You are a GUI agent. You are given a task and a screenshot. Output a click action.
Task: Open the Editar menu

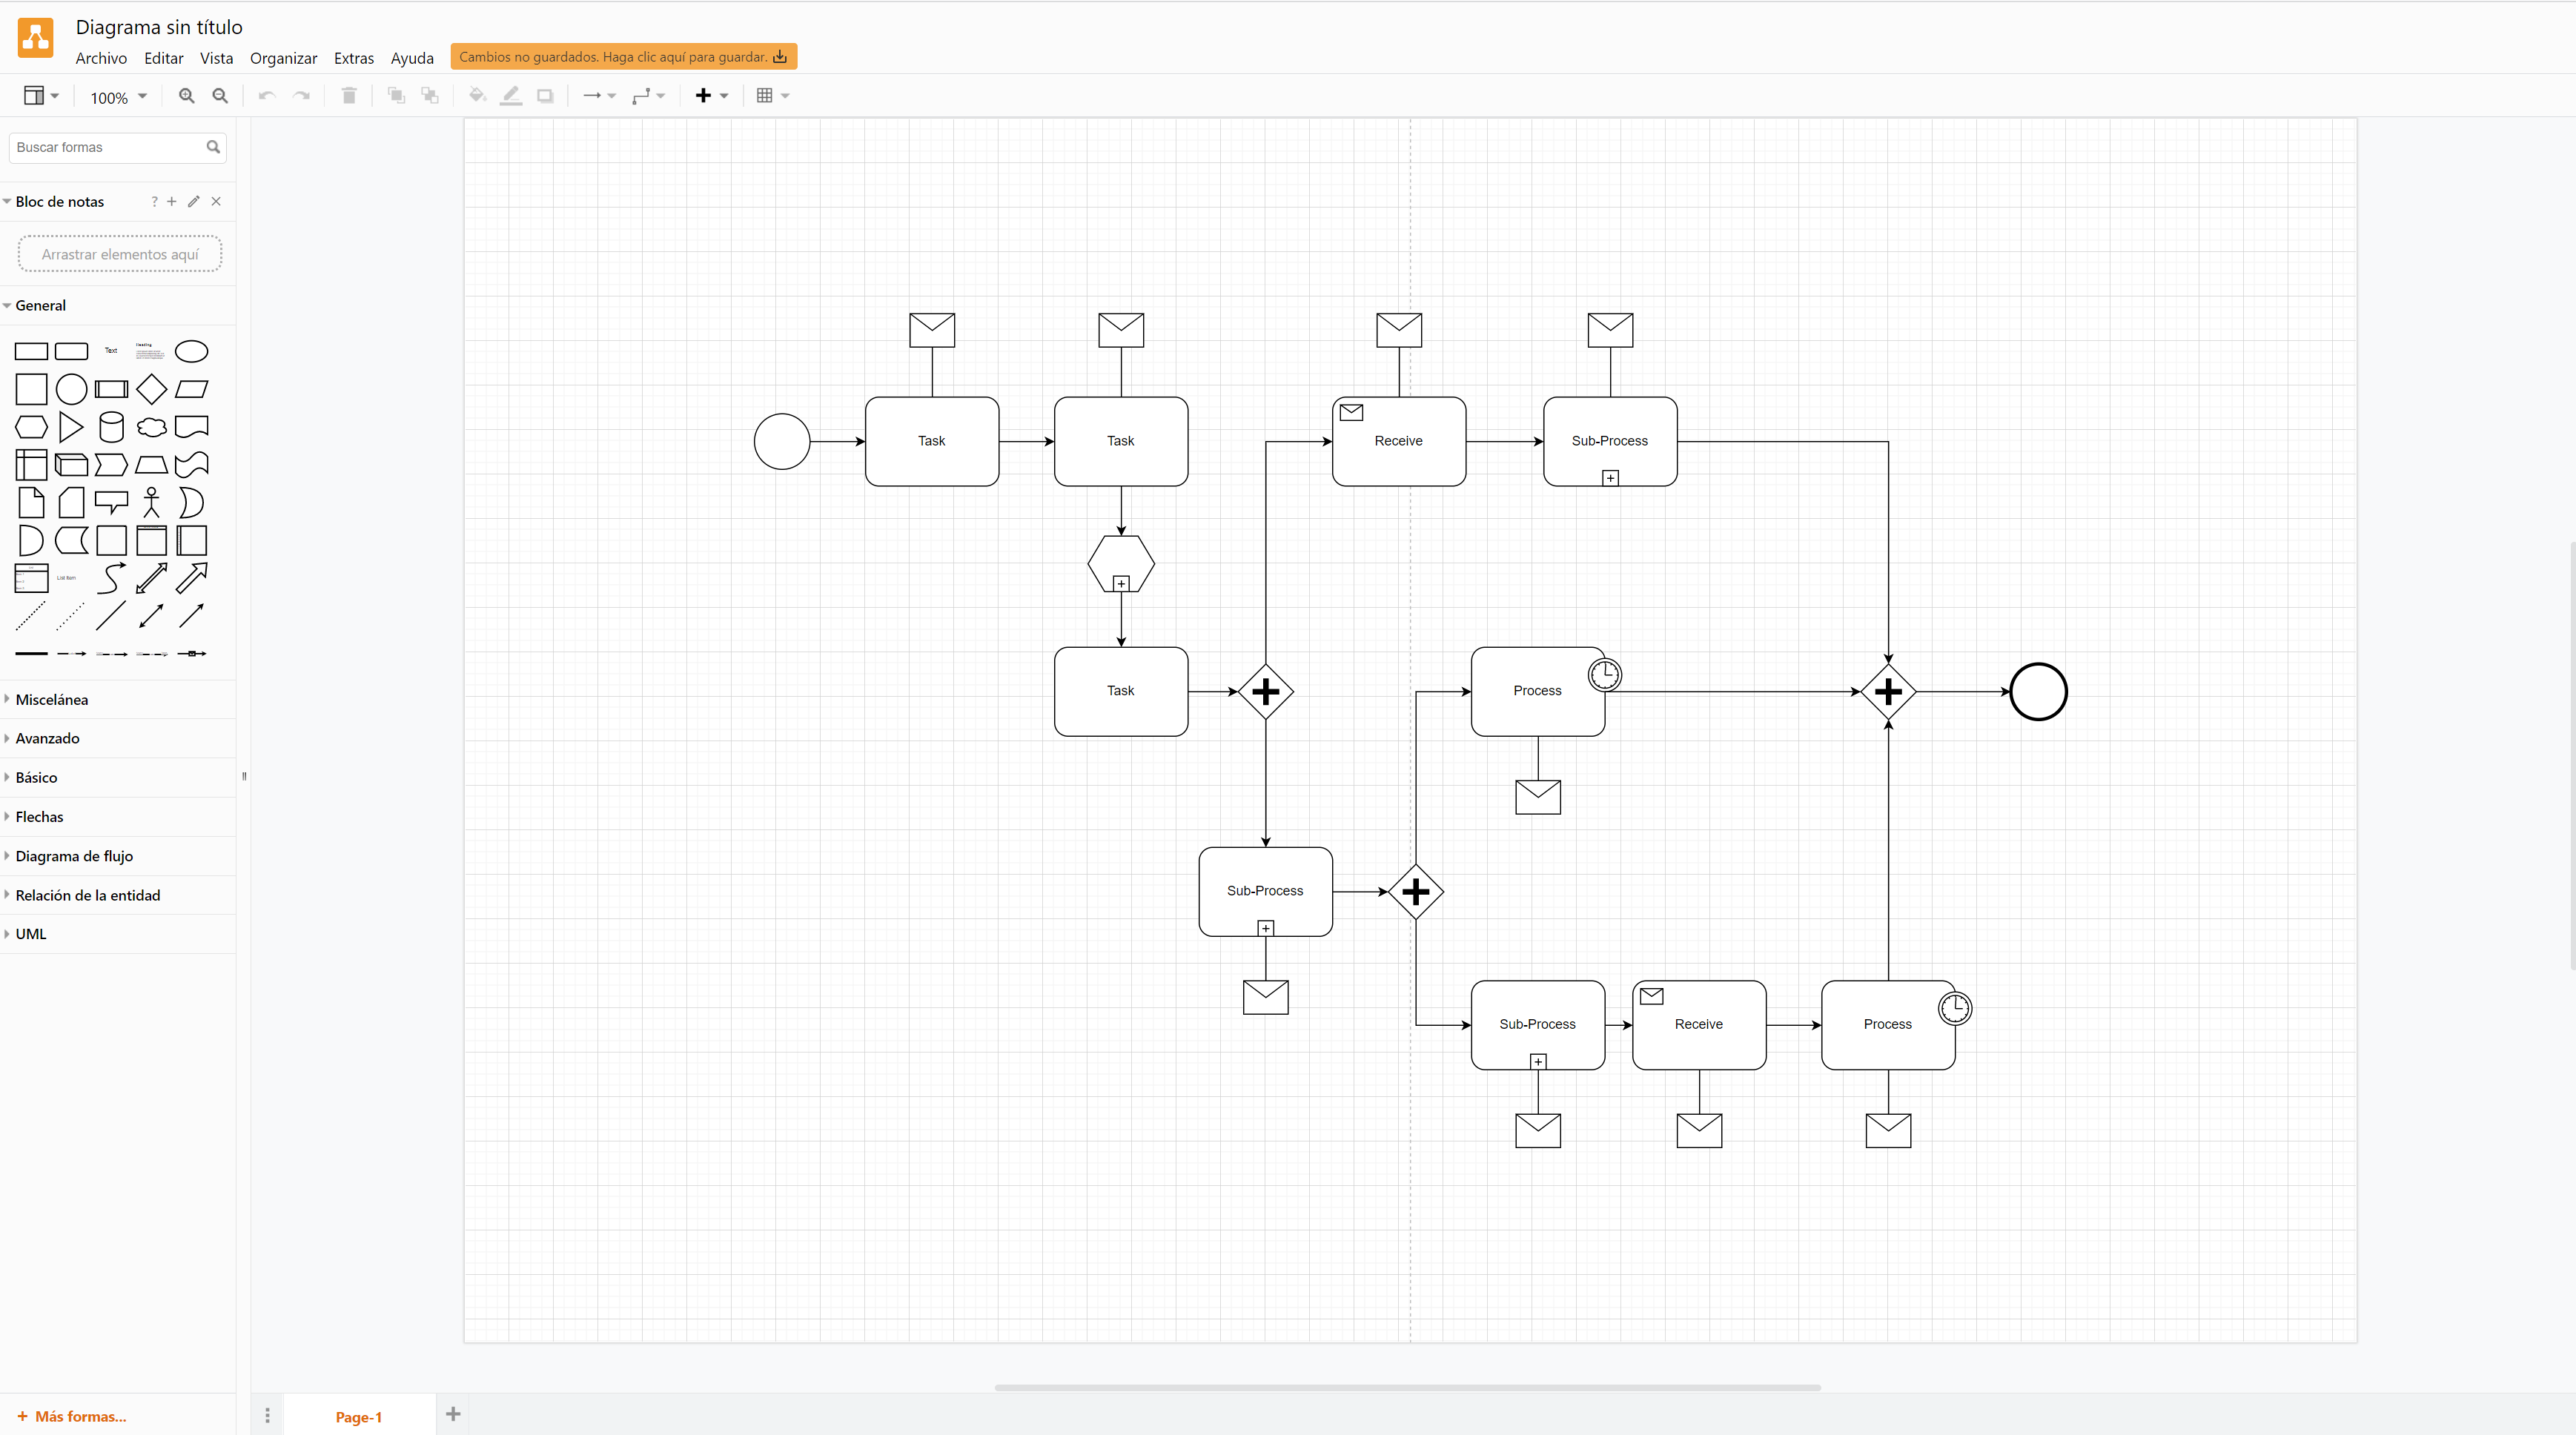[163, 58]
